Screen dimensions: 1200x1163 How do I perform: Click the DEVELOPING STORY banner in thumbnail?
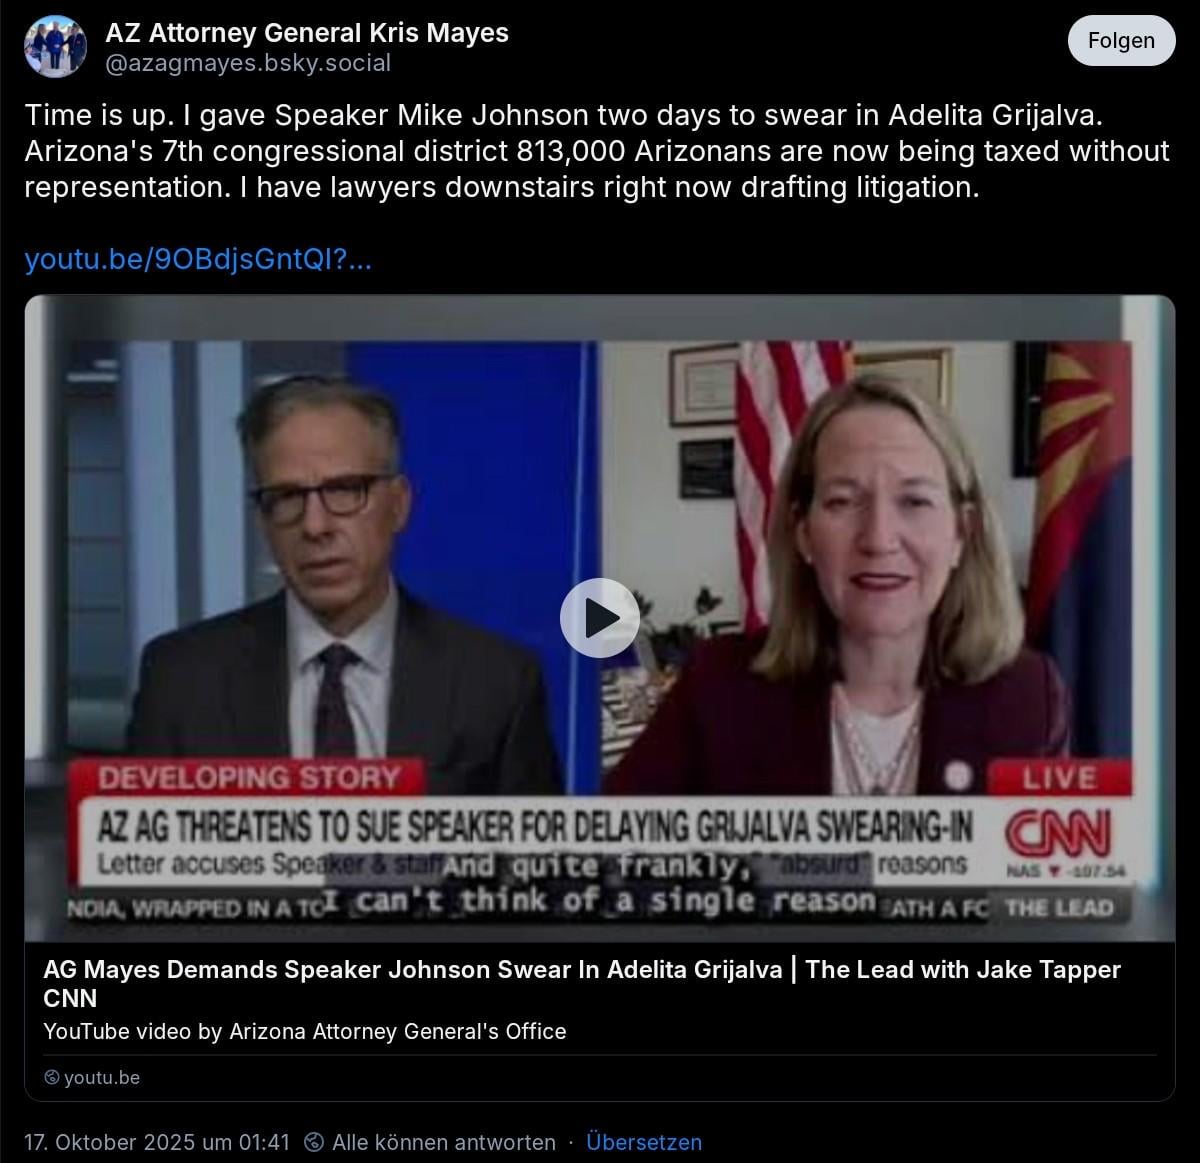[249, 777]
